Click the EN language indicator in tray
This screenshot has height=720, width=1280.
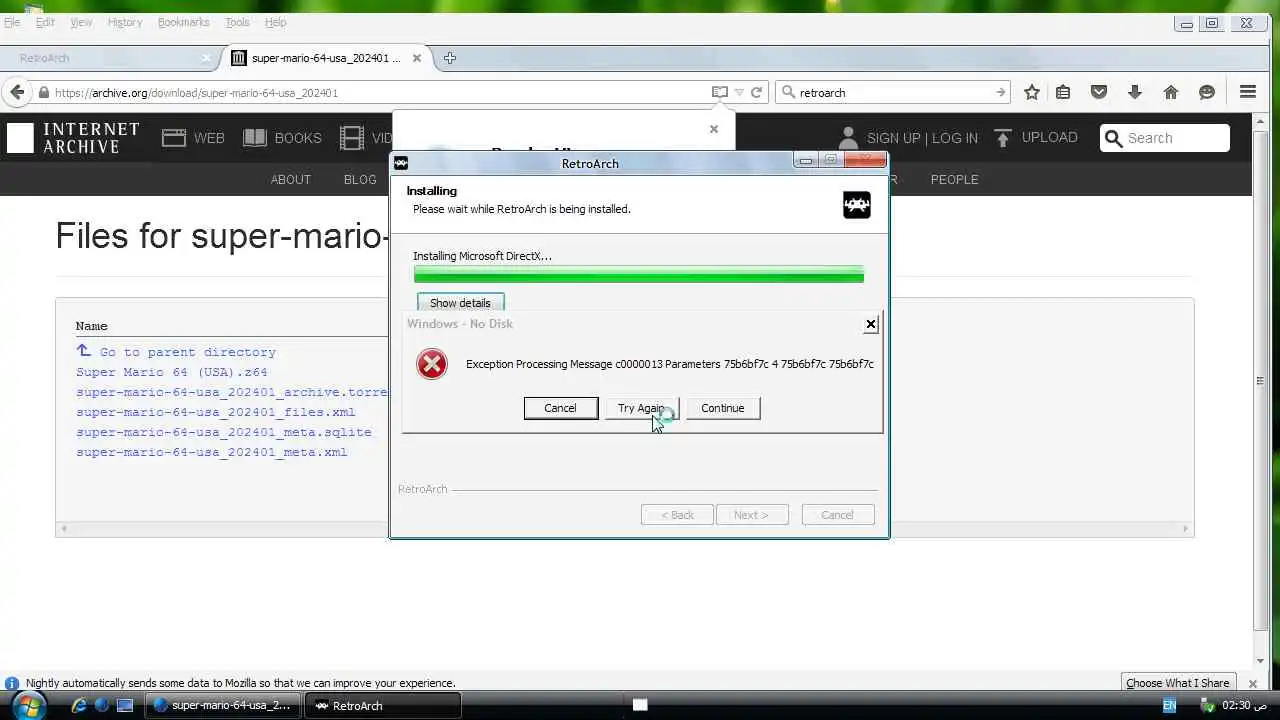1169,705
